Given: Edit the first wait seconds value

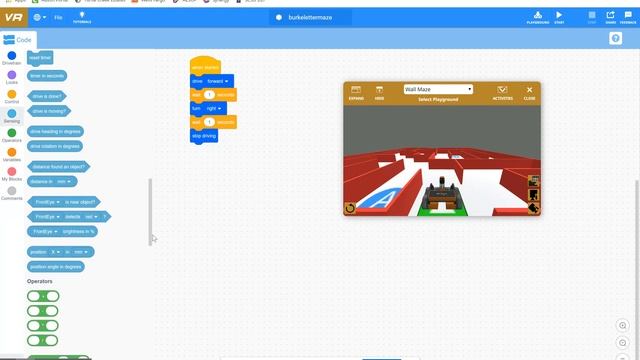Looking at the screenshot, I should (x=209, y=95).
